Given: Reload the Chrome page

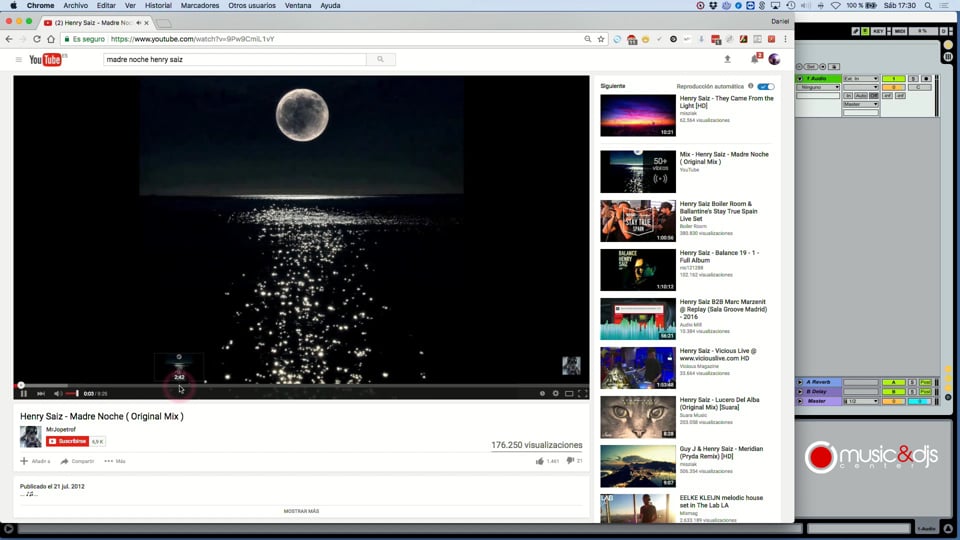Looking at the screenshot, I should coord(37,39).
